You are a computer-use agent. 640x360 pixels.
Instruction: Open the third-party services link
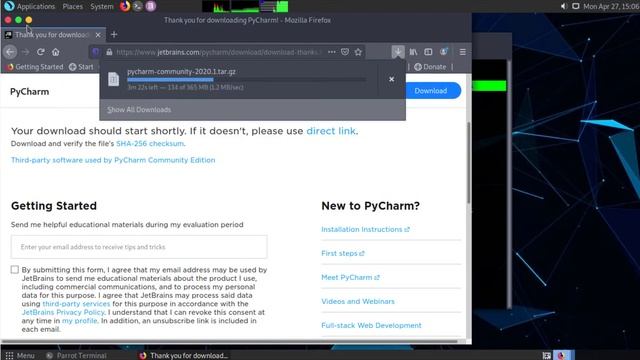pos(76,304)
